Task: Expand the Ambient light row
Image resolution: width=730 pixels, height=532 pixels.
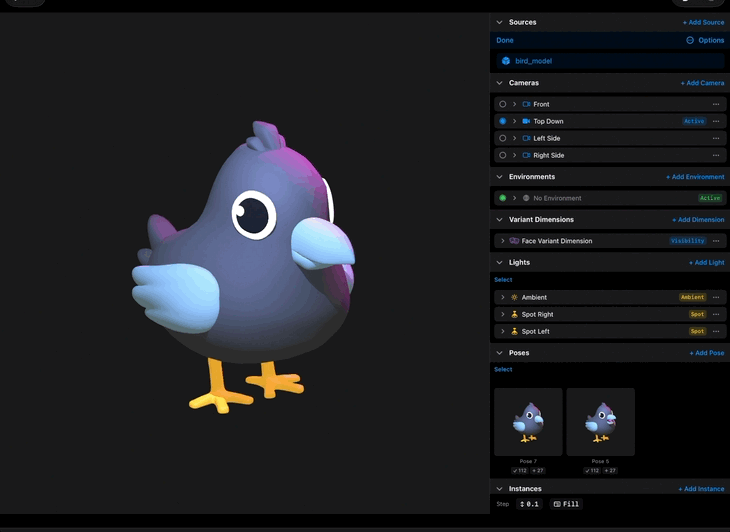Action: point(503,297)
